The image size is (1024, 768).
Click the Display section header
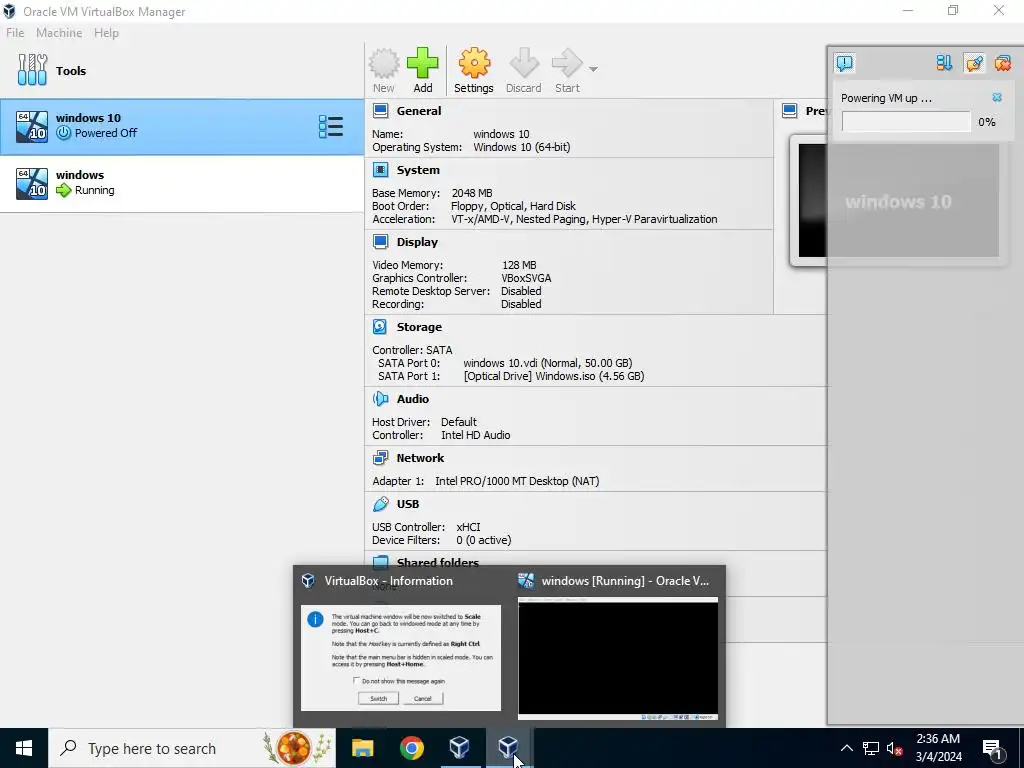417,242
